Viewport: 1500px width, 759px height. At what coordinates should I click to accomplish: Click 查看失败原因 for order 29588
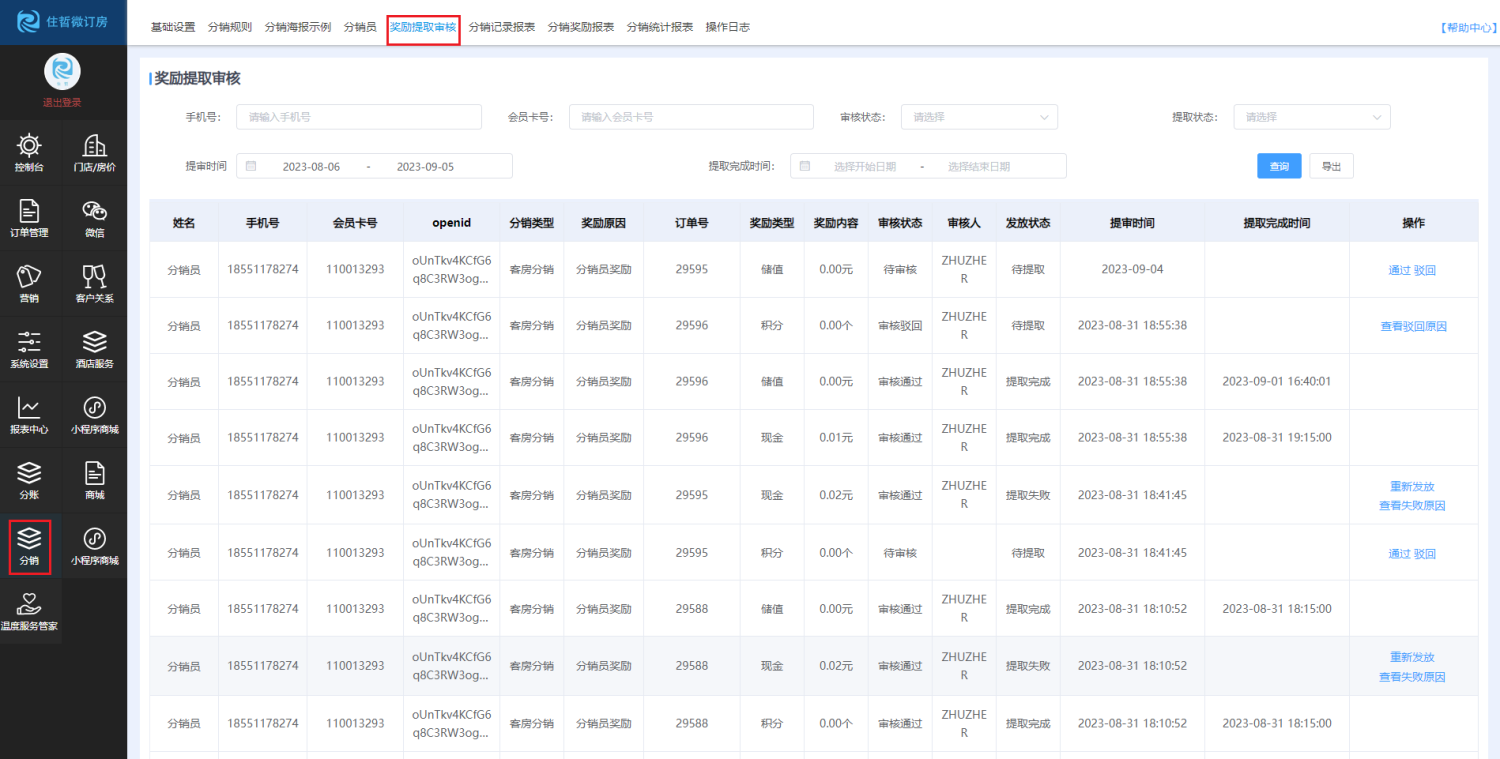[x=1413, y=676]
